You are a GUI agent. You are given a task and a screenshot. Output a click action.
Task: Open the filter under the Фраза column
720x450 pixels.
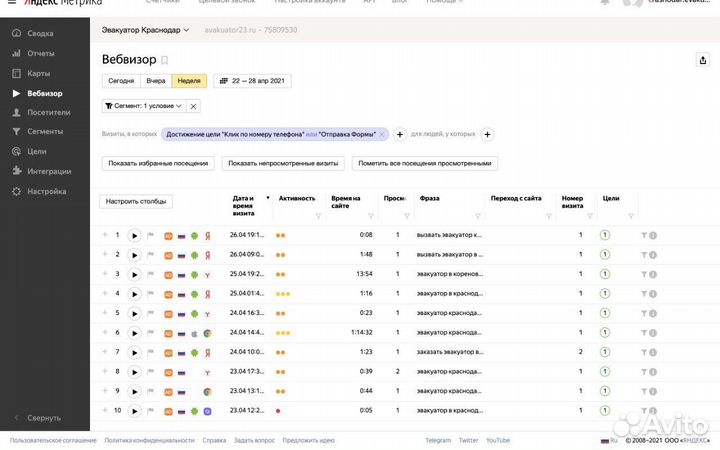(477, 216)
